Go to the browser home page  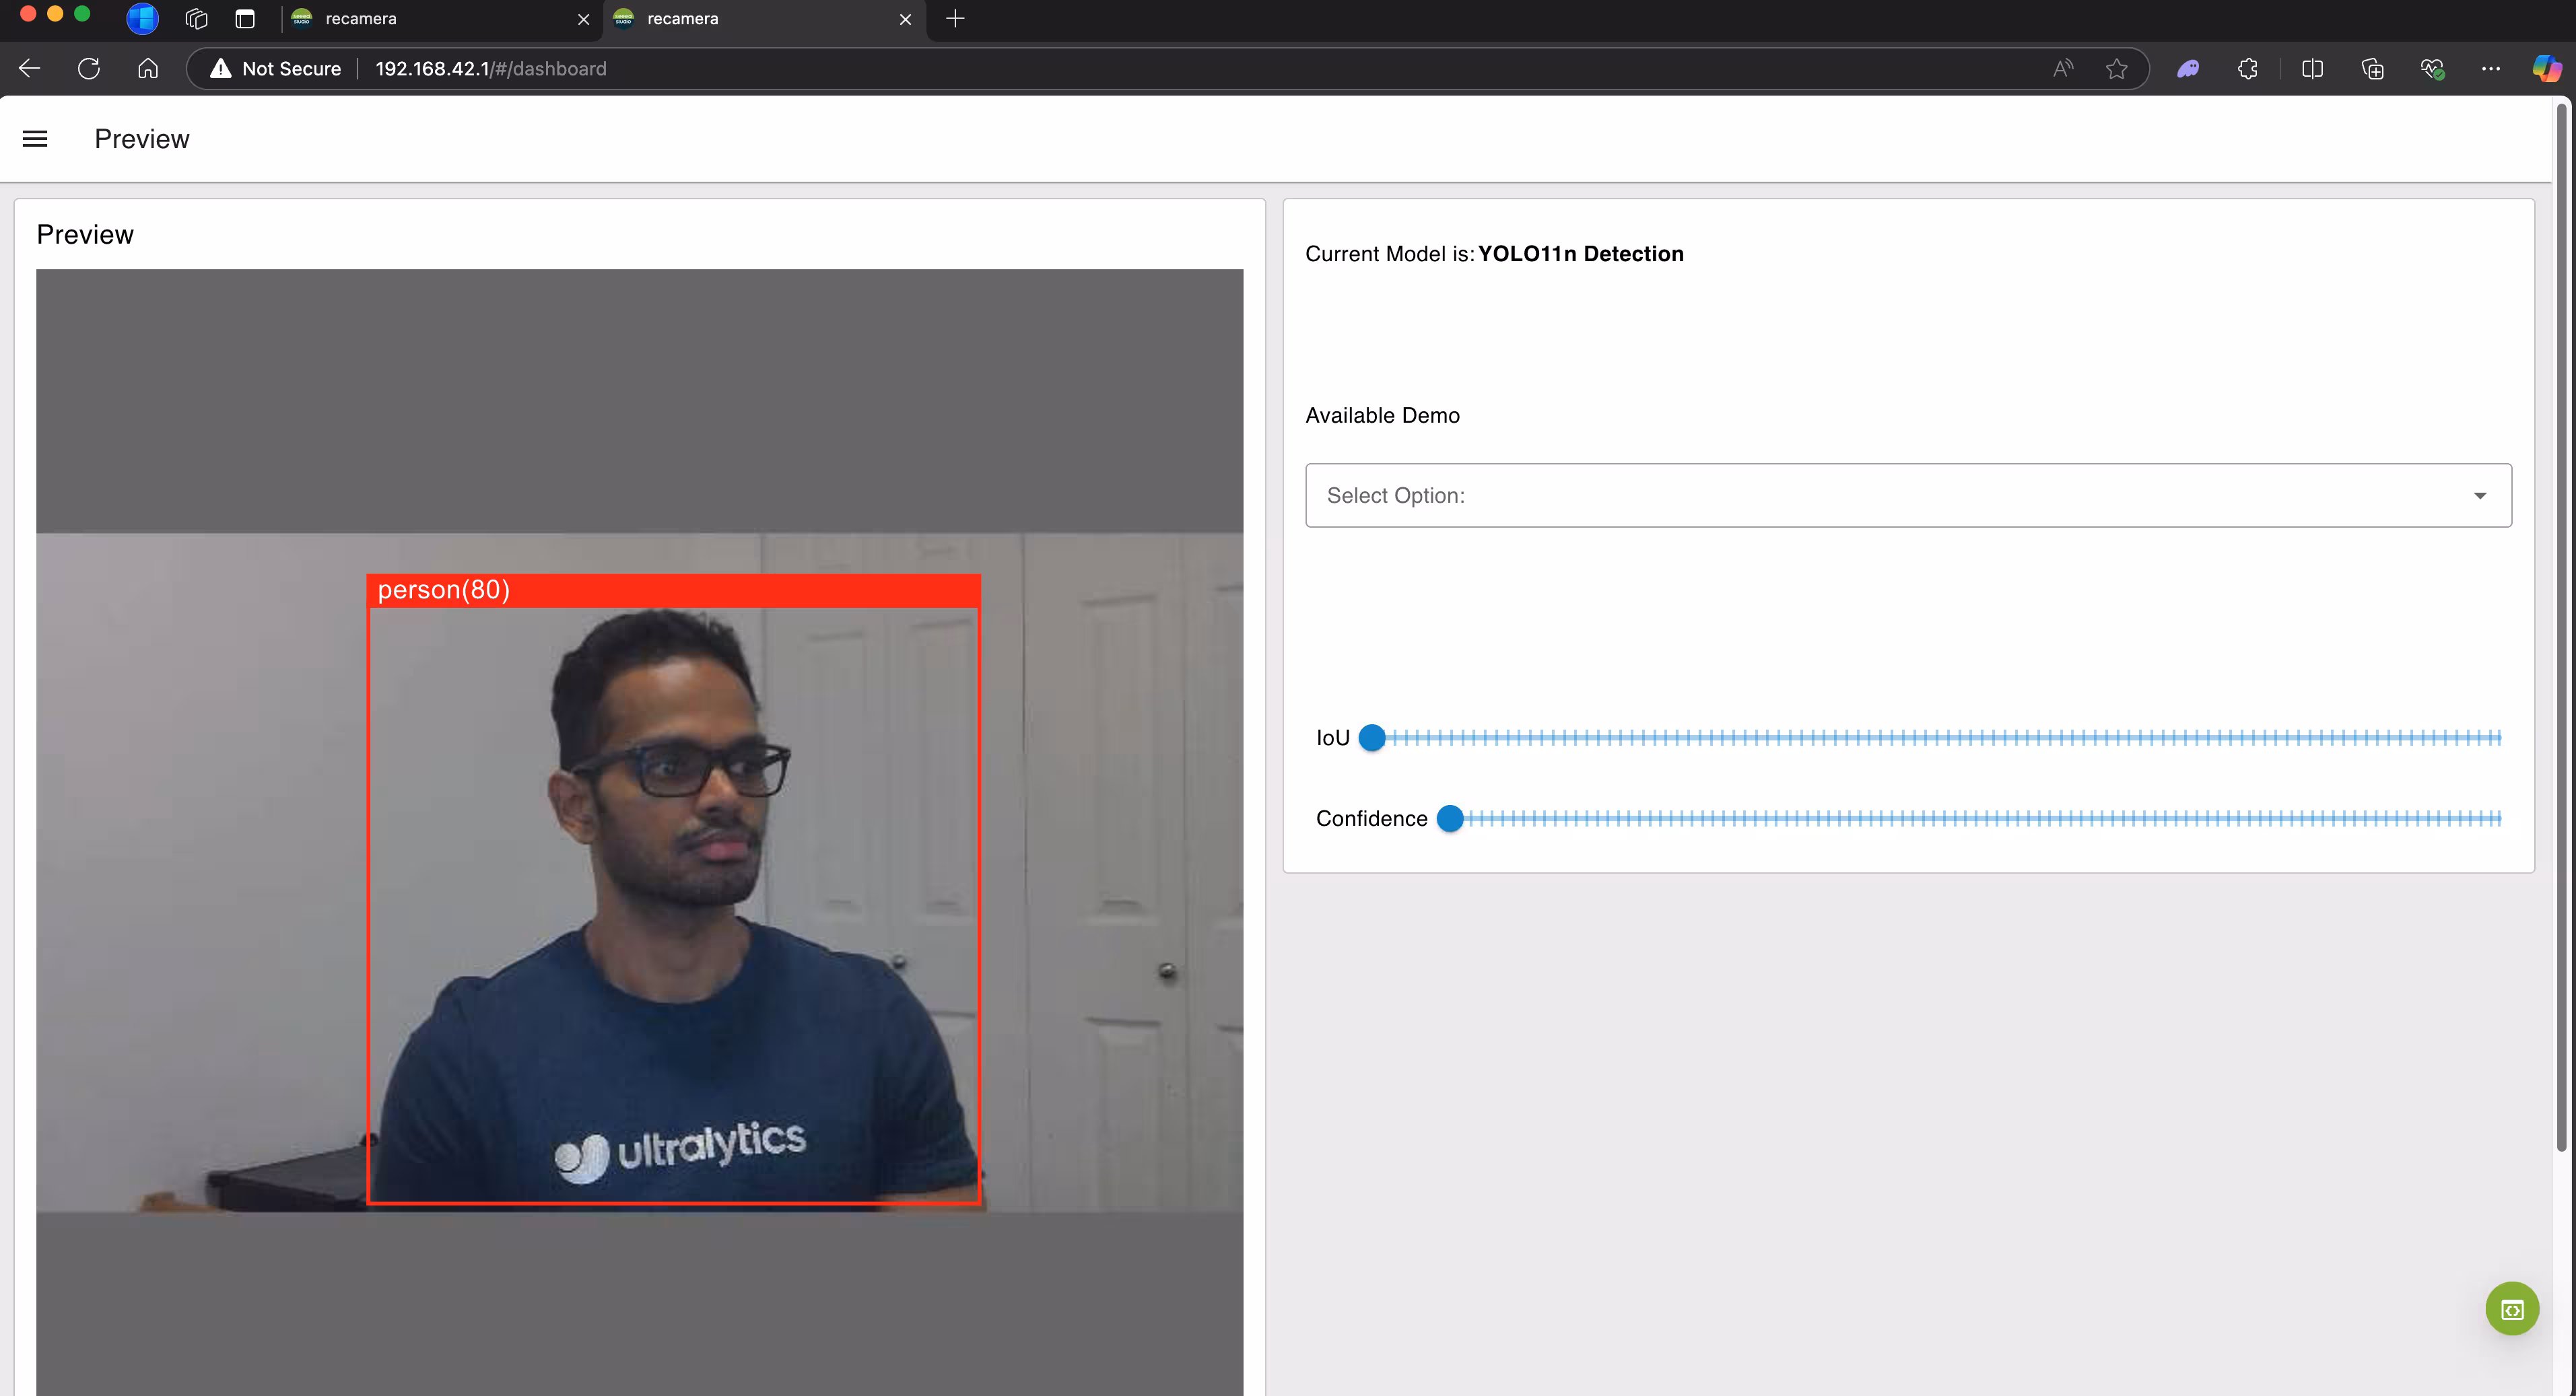tap(148, 68)
